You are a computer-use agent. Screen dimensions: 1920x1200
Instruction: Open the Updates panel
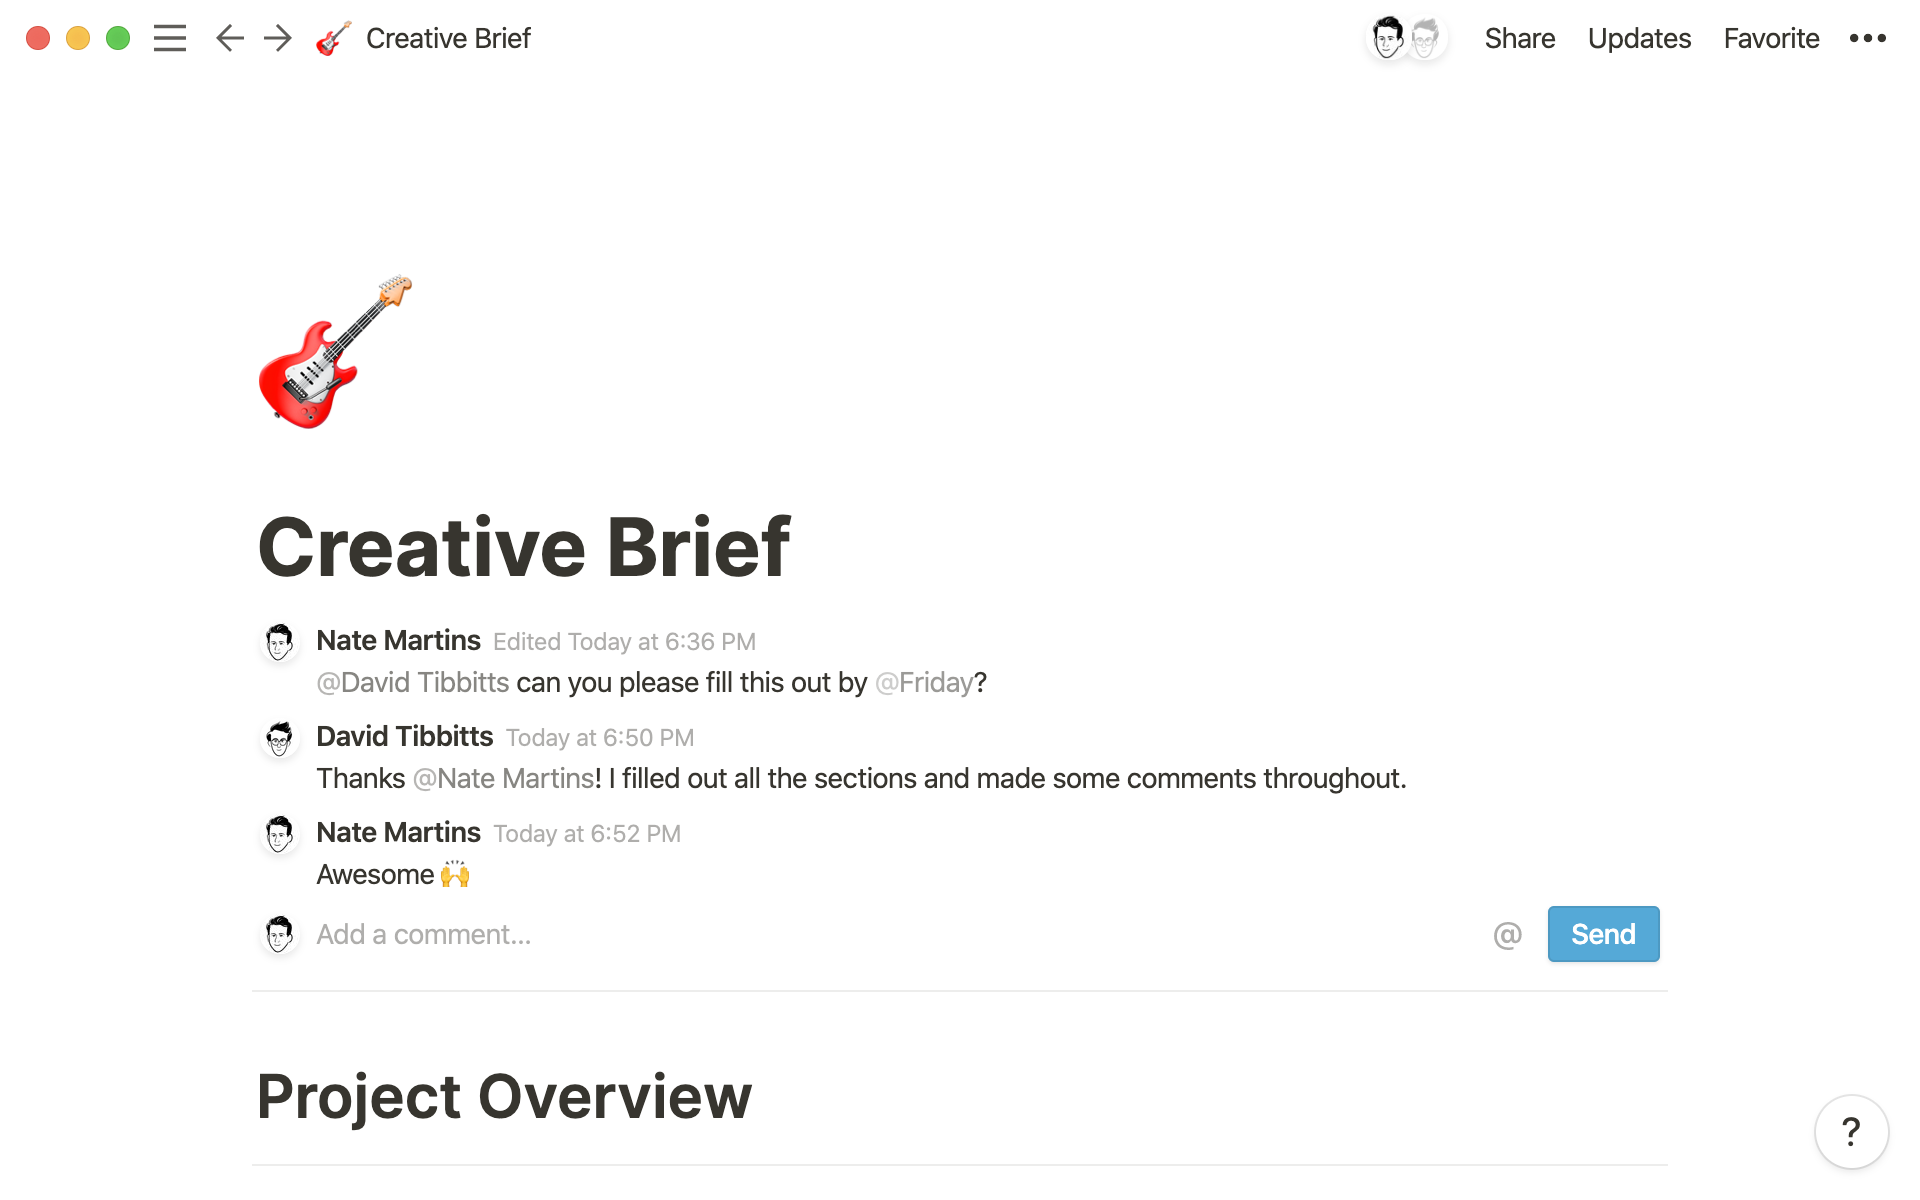(x=1639, y=38)
